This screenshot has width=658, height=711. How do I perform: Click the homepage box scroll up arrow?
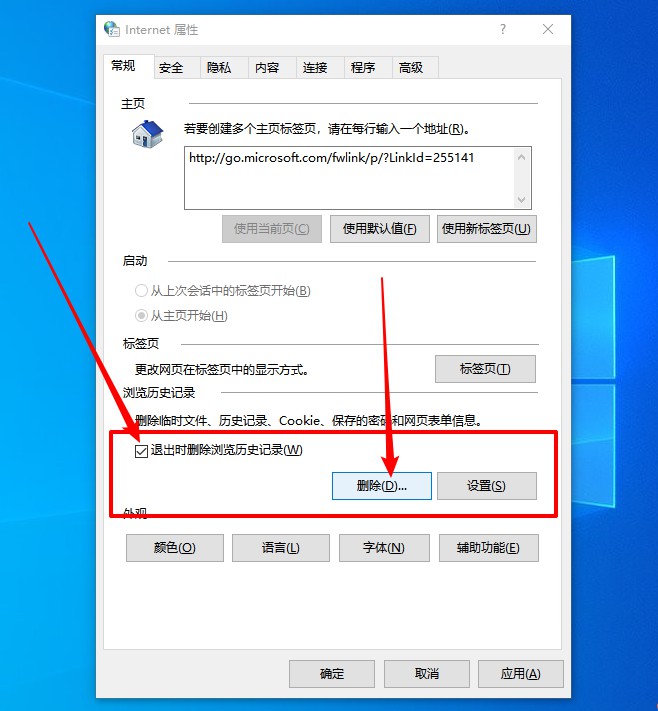click(522, 157)
